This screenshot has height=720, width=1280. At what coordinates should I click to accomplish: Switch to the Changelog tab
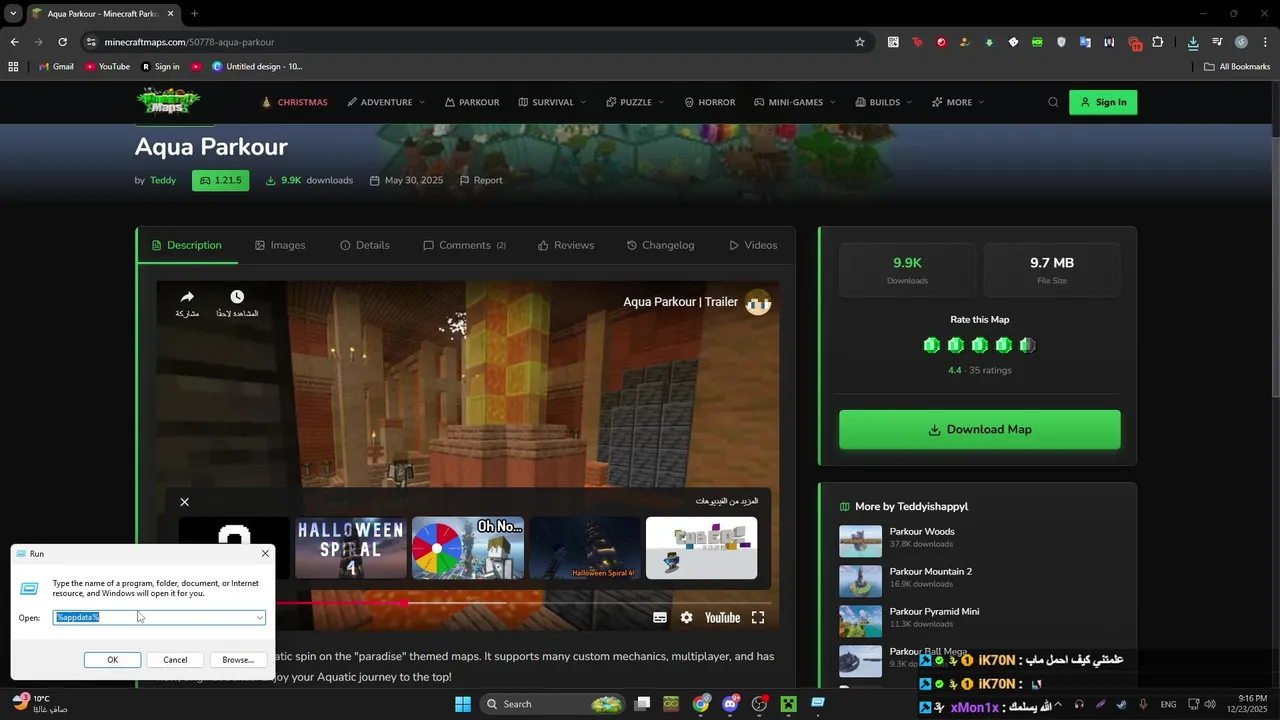tap(660, 245)
